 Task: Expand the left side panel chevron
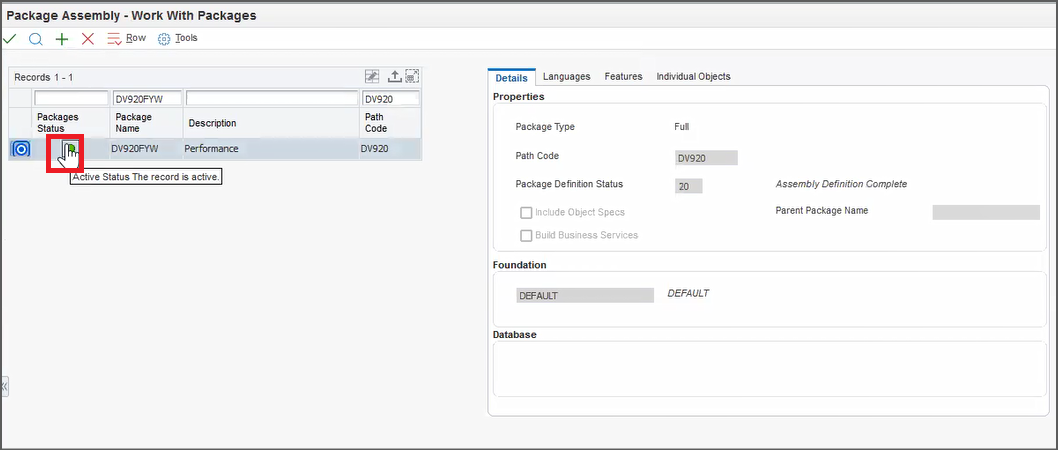pyautogui.click(x=4, y=387)
